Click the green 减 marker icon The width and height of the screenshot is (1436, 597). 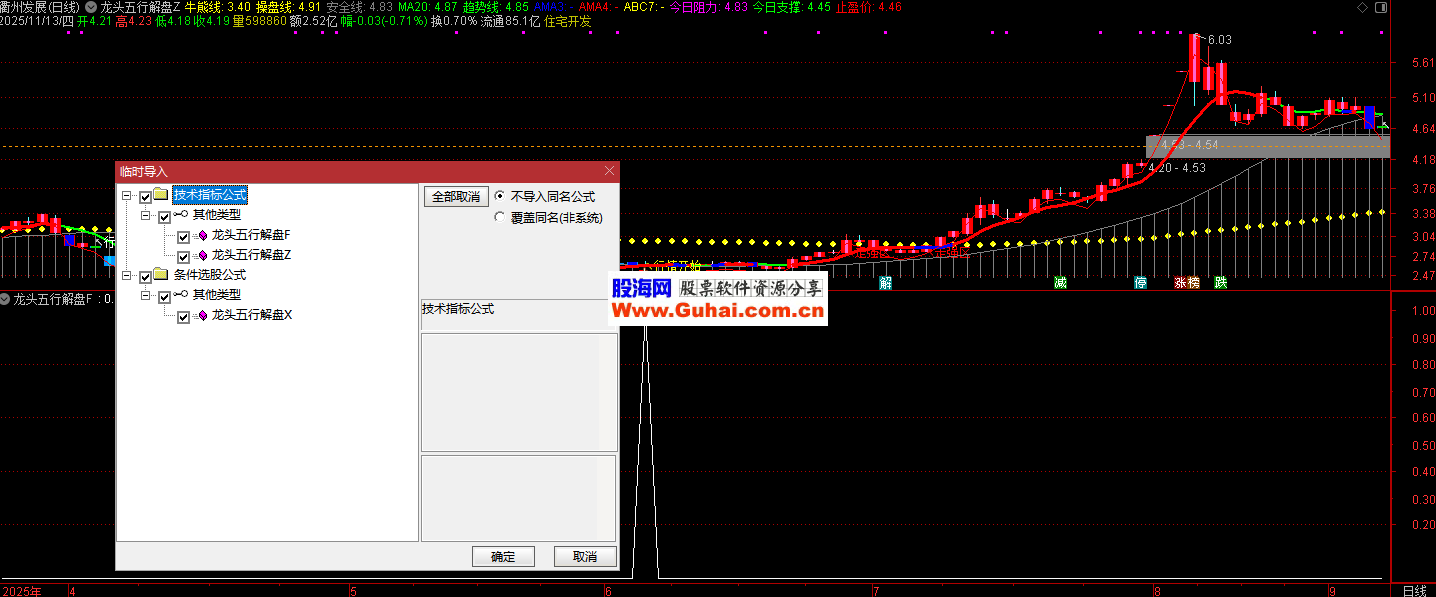pyautogui.click(x=1060, y=283)
